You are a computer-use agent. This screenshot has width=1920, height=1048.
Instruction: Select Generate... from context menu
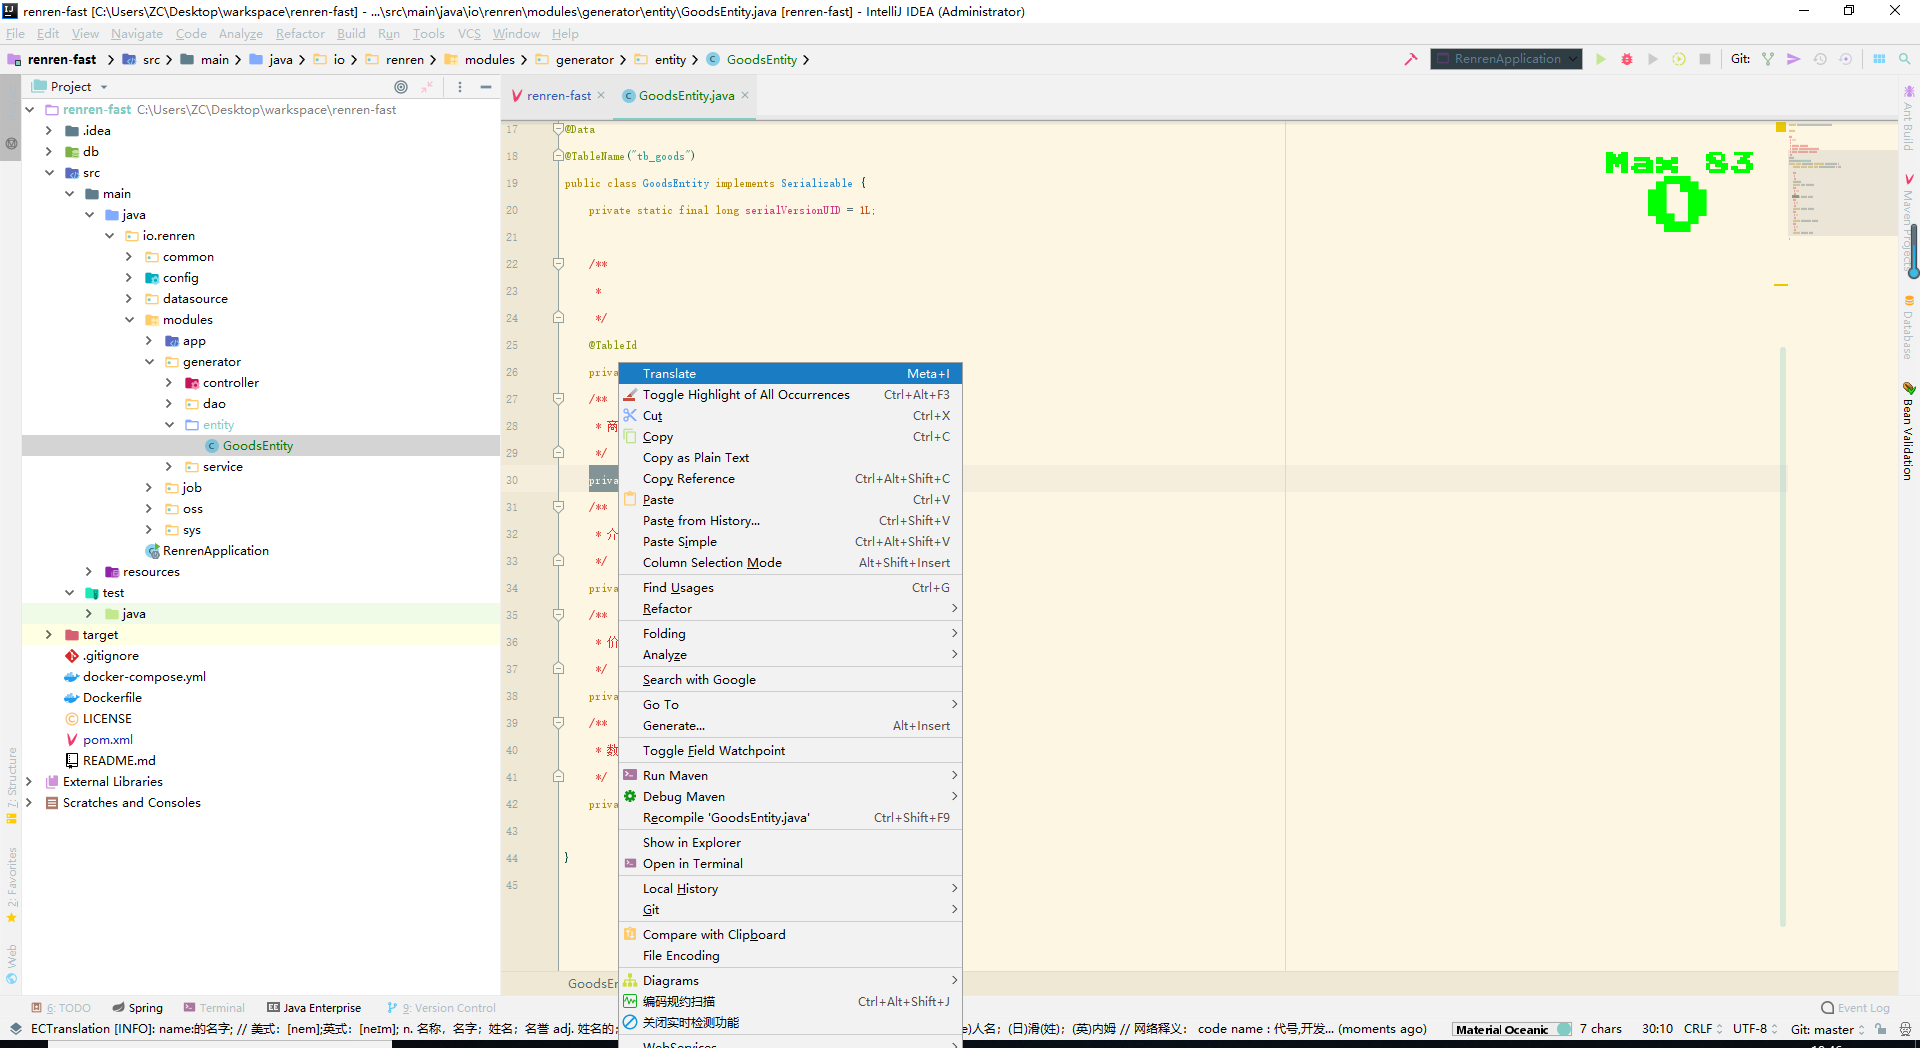[x=790, y=726]
